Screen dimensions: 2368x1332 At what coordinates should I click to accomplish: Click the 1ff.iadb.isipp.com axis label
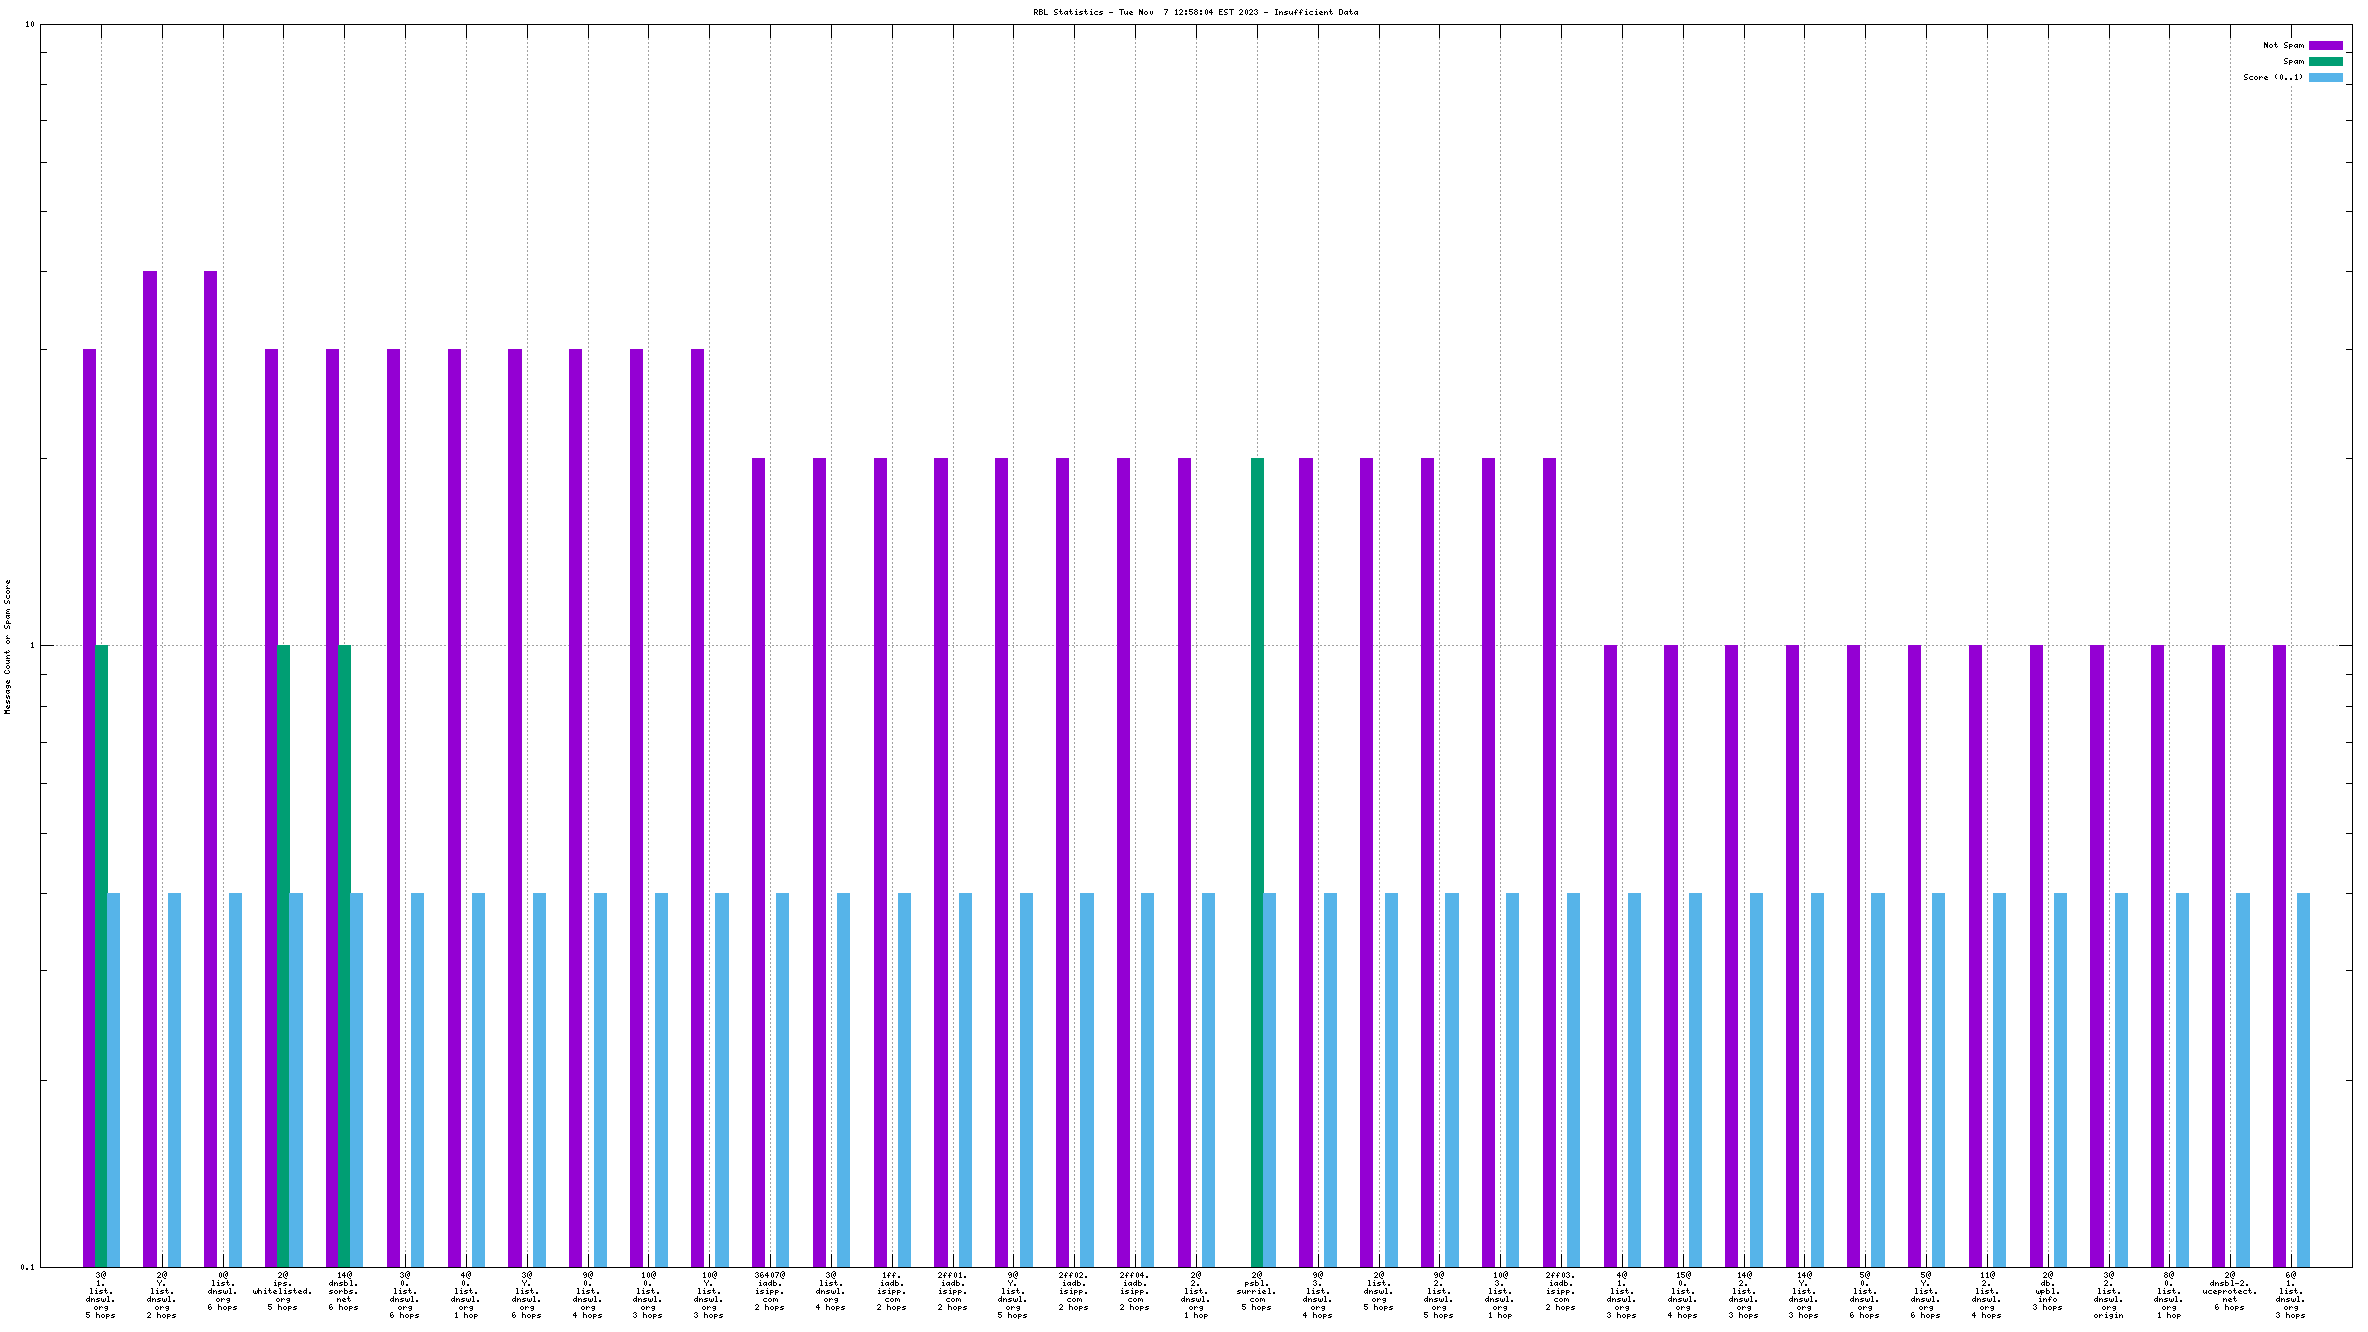[892, 1291]
